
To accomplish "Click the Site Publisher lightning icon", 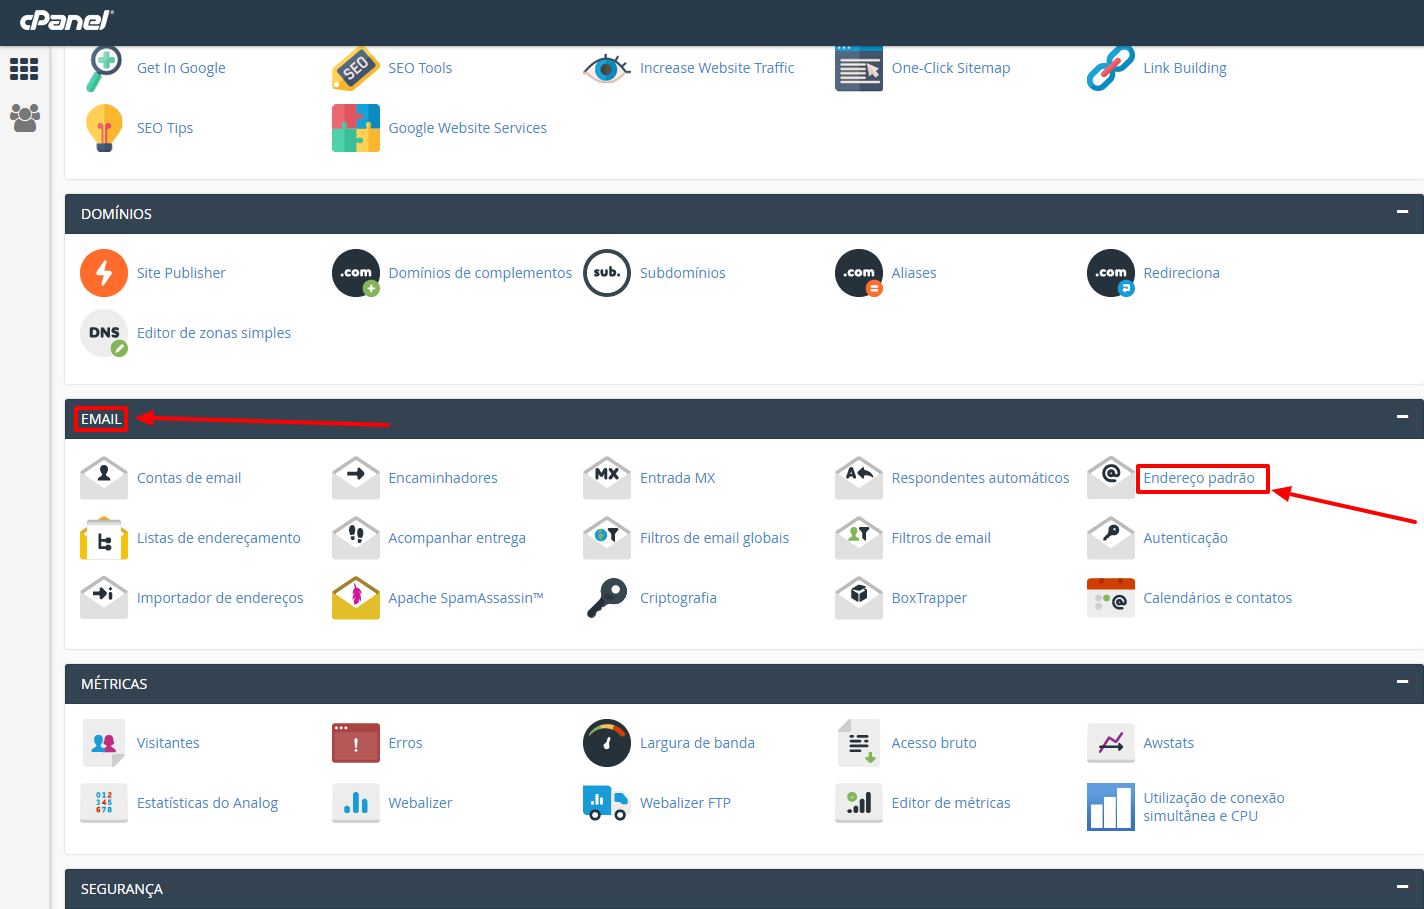I will point(104,273).
